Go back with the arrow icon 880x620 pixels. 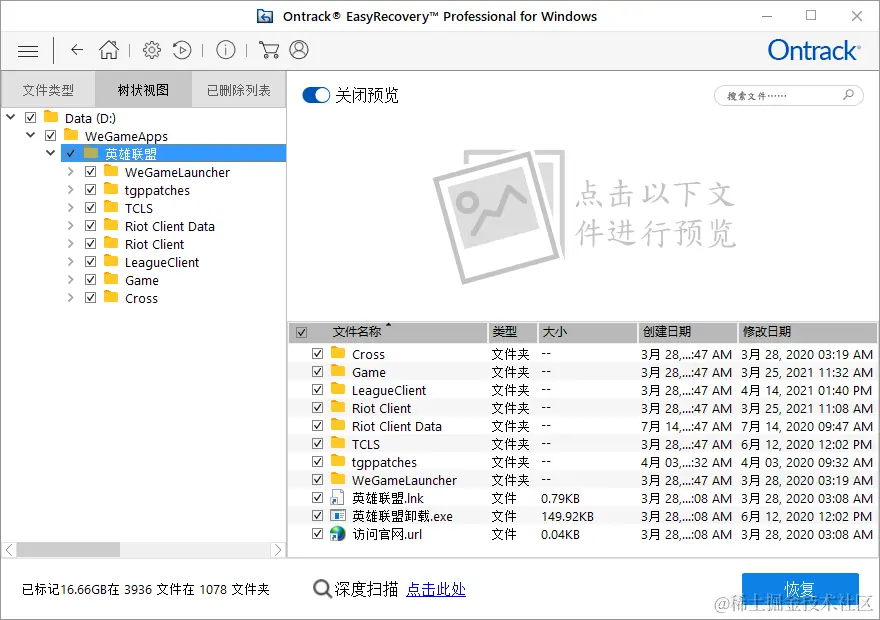[x=77, y=50]
